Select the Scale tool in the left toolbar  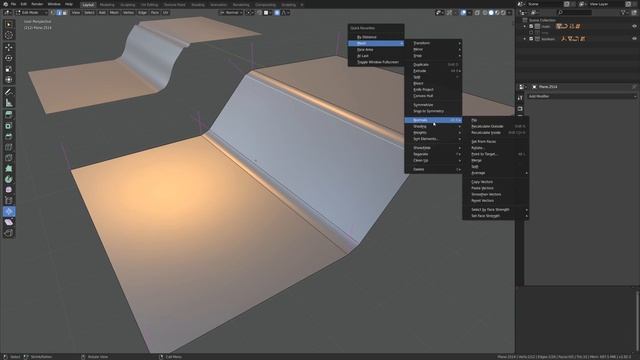pyautogui.click(x=9, y=69)
